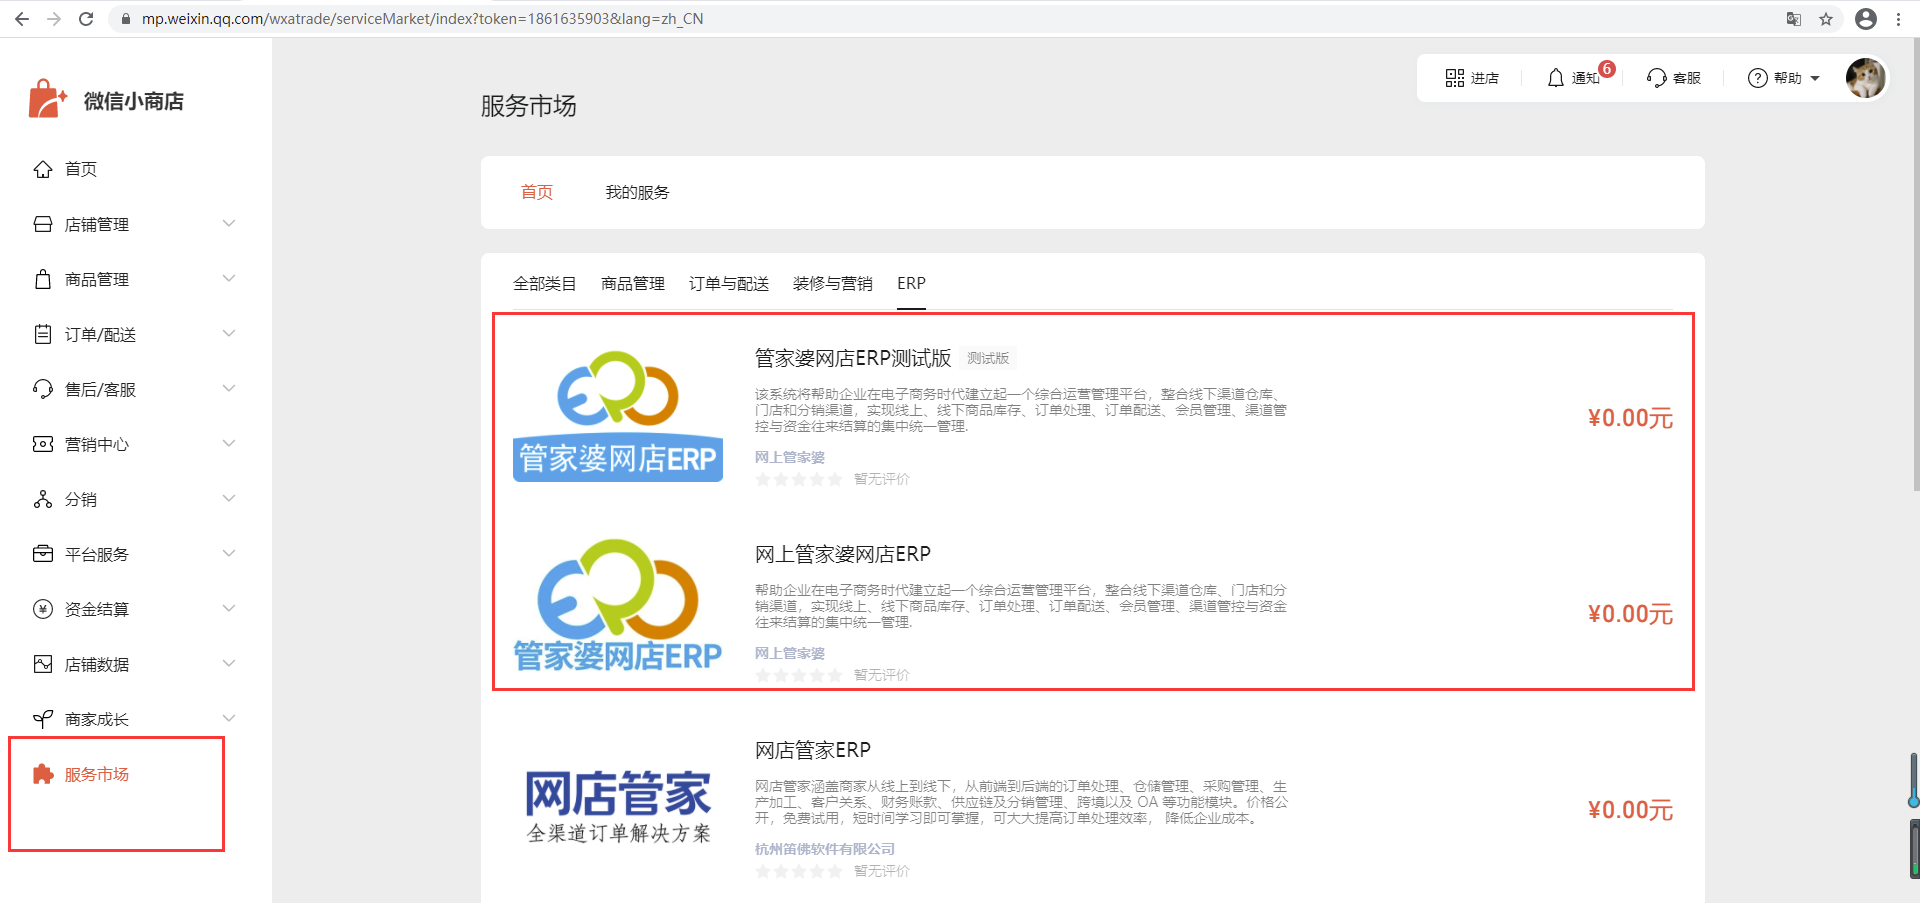Expand the 店铺数据 chevron
This screenshot has height=903, width=1920.
tap(229, 663)
